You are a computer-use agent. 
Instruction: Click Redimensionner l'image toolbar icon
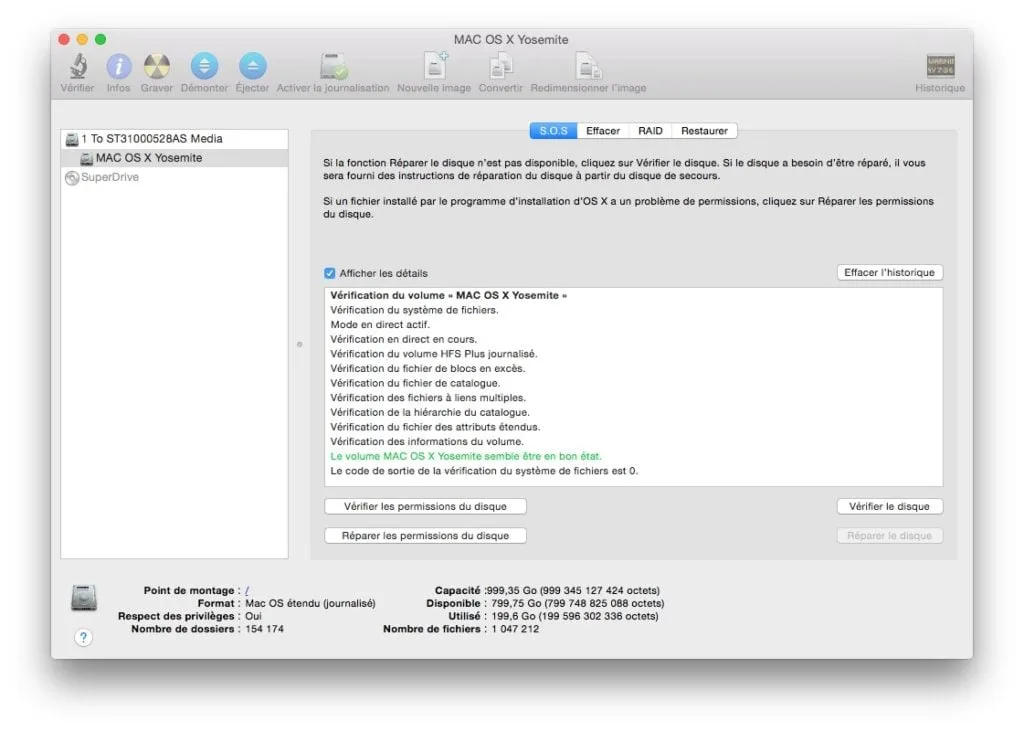[x=588, y=66]
